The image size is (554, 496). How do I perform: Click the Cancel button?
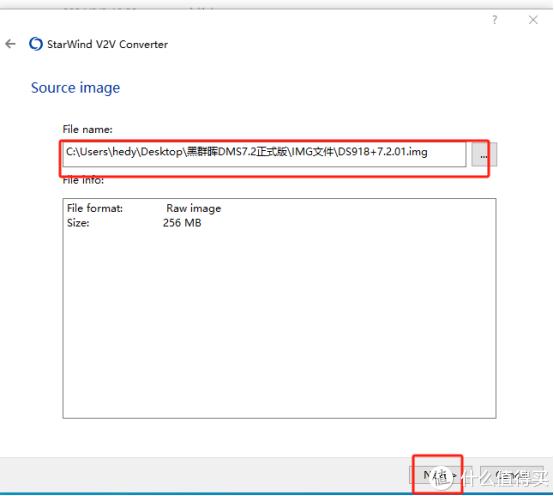point(512,476)
